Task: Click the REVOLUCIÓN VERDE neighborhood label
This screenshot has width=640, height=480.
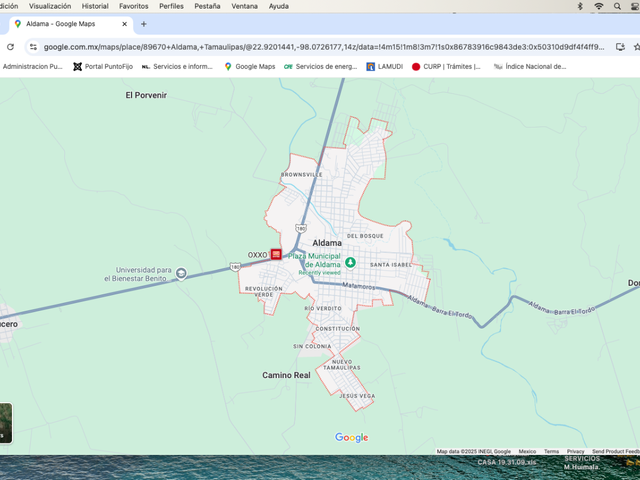Action: (264, 291)
